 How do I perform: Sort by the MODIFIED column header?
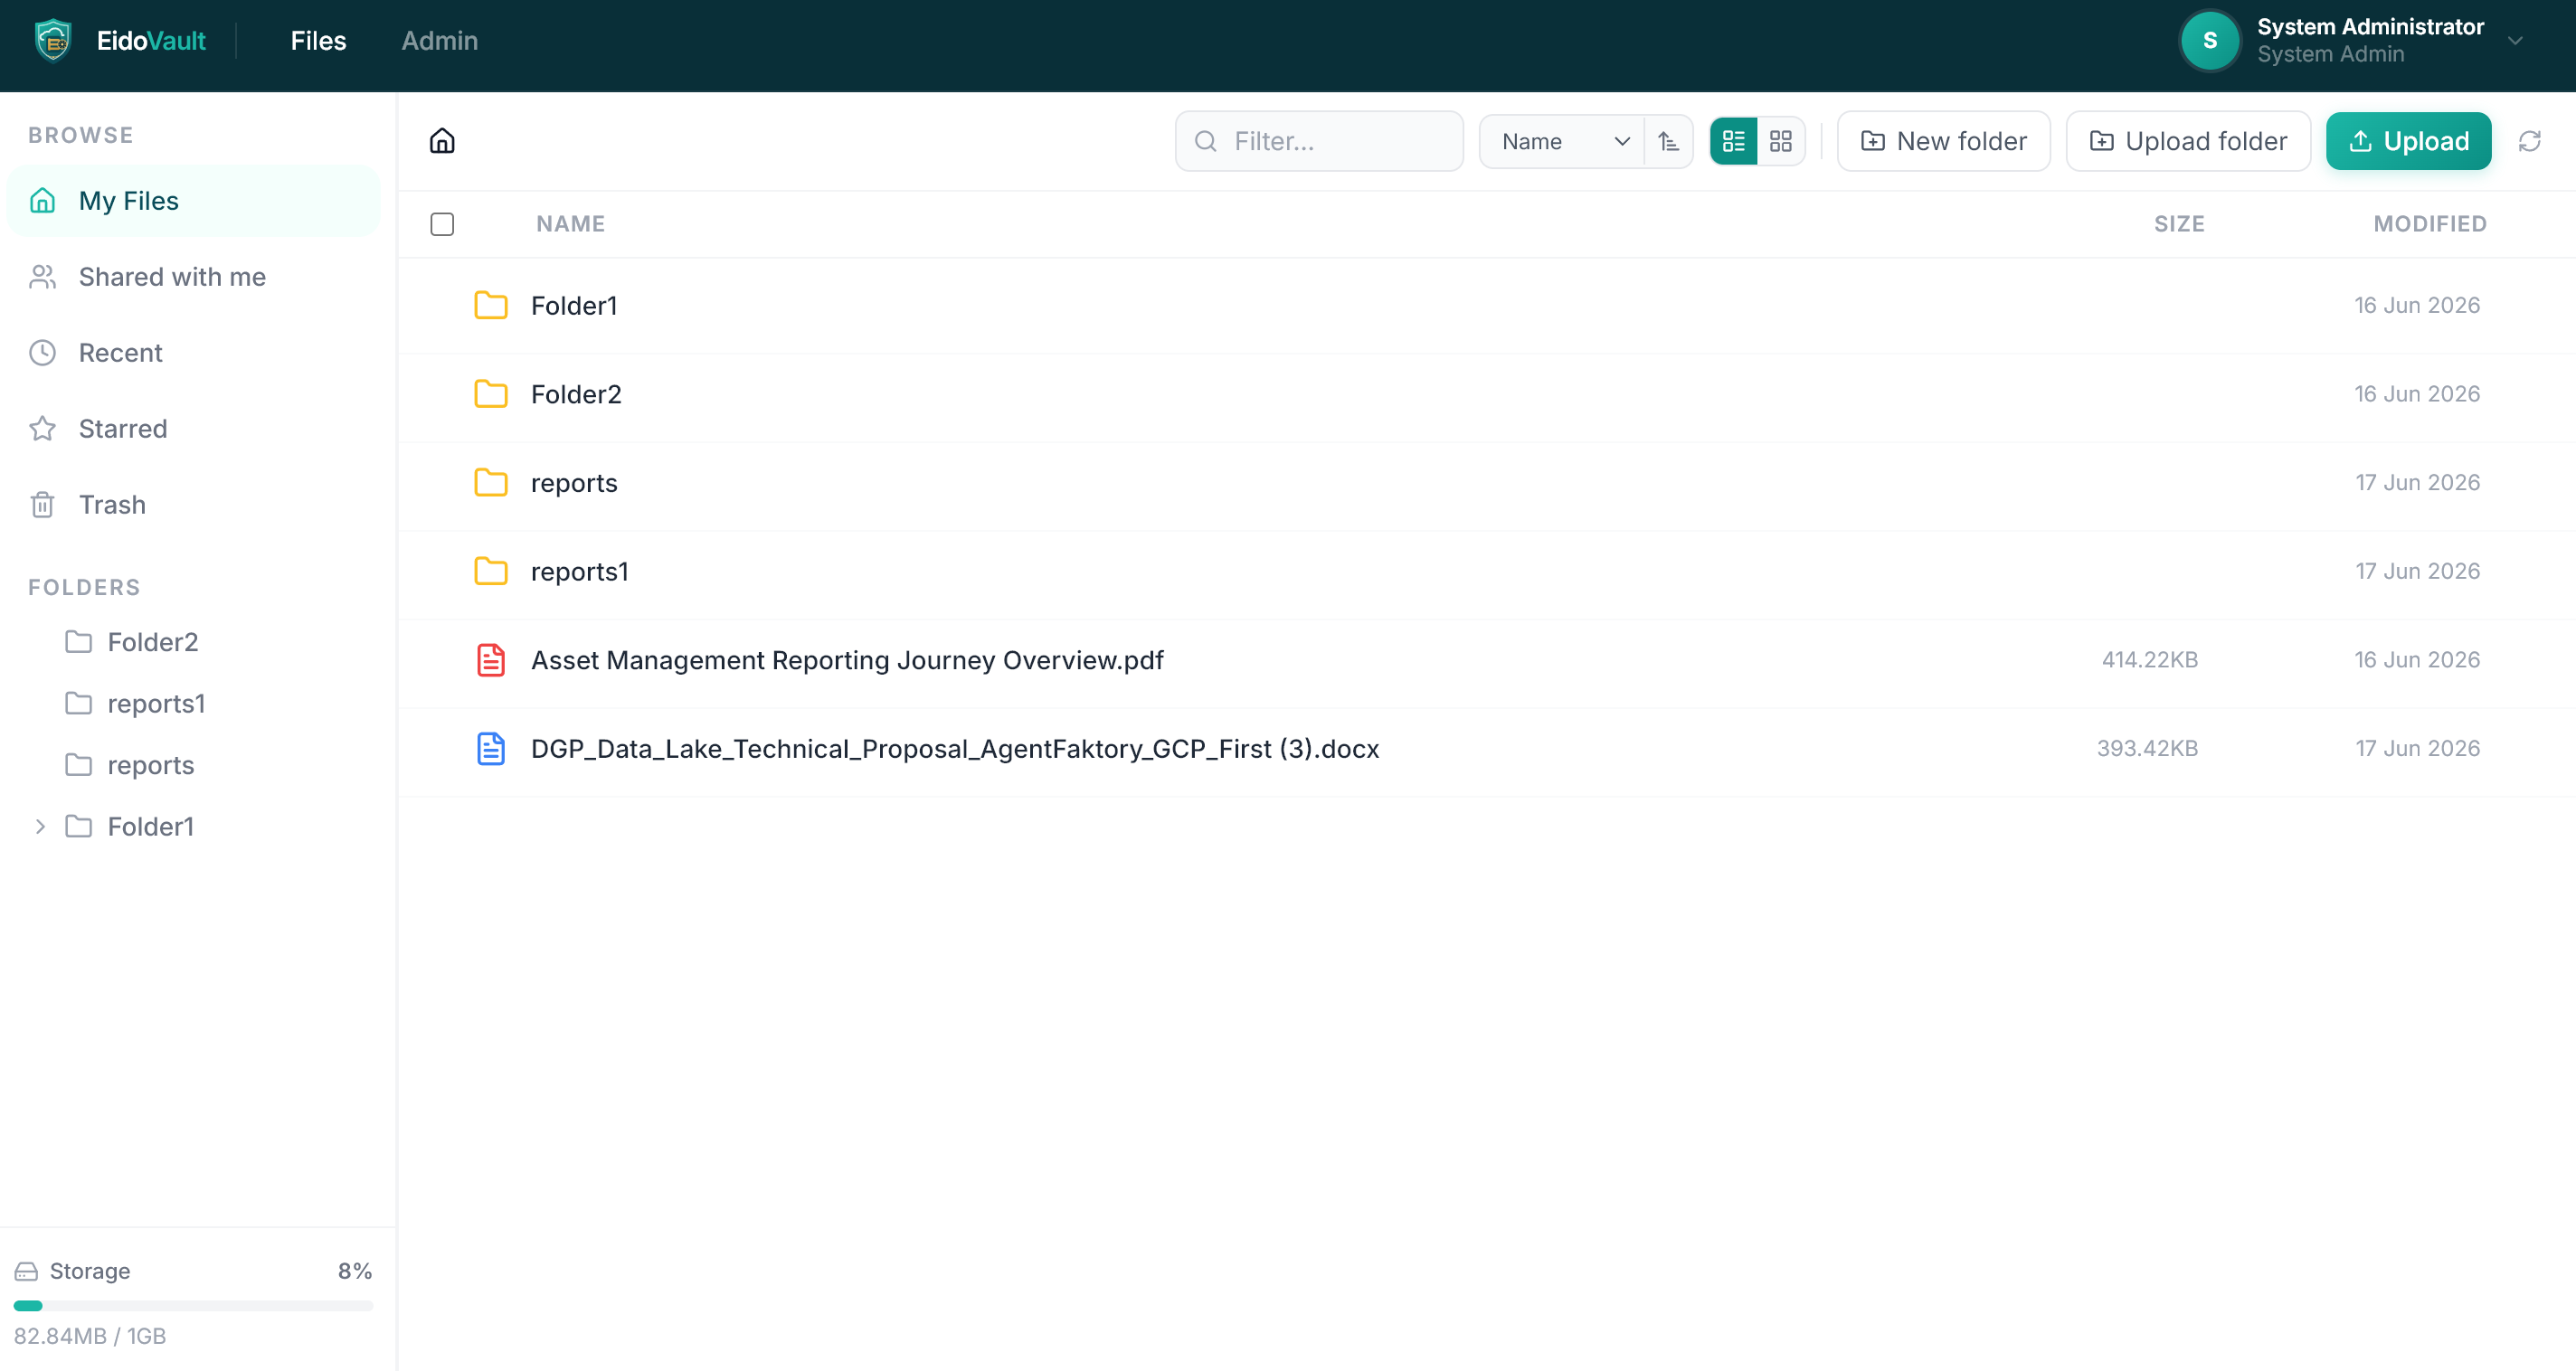point(2430,224)
